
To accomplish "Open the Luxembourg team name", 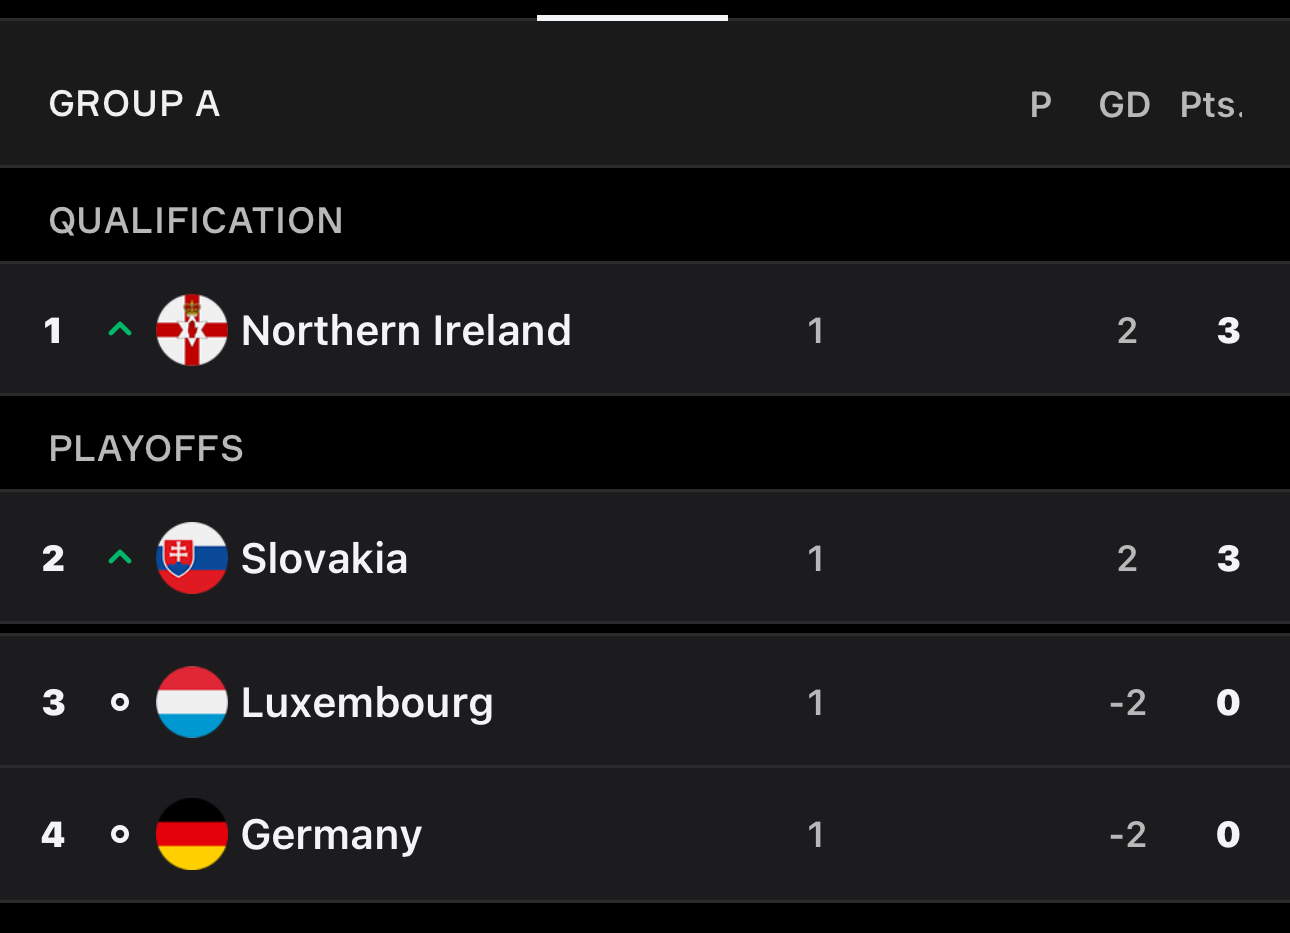I will tap(367, 703).
